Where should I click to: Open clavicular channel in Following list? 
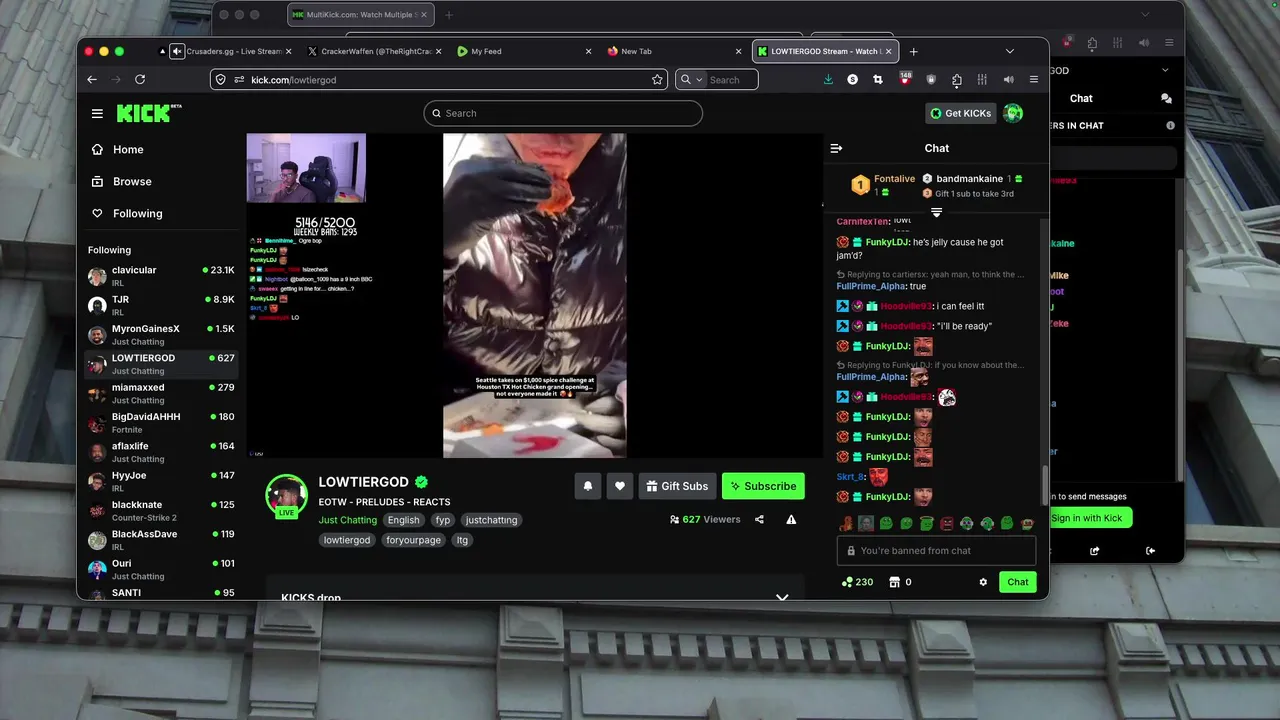click(x=161, y=276)
